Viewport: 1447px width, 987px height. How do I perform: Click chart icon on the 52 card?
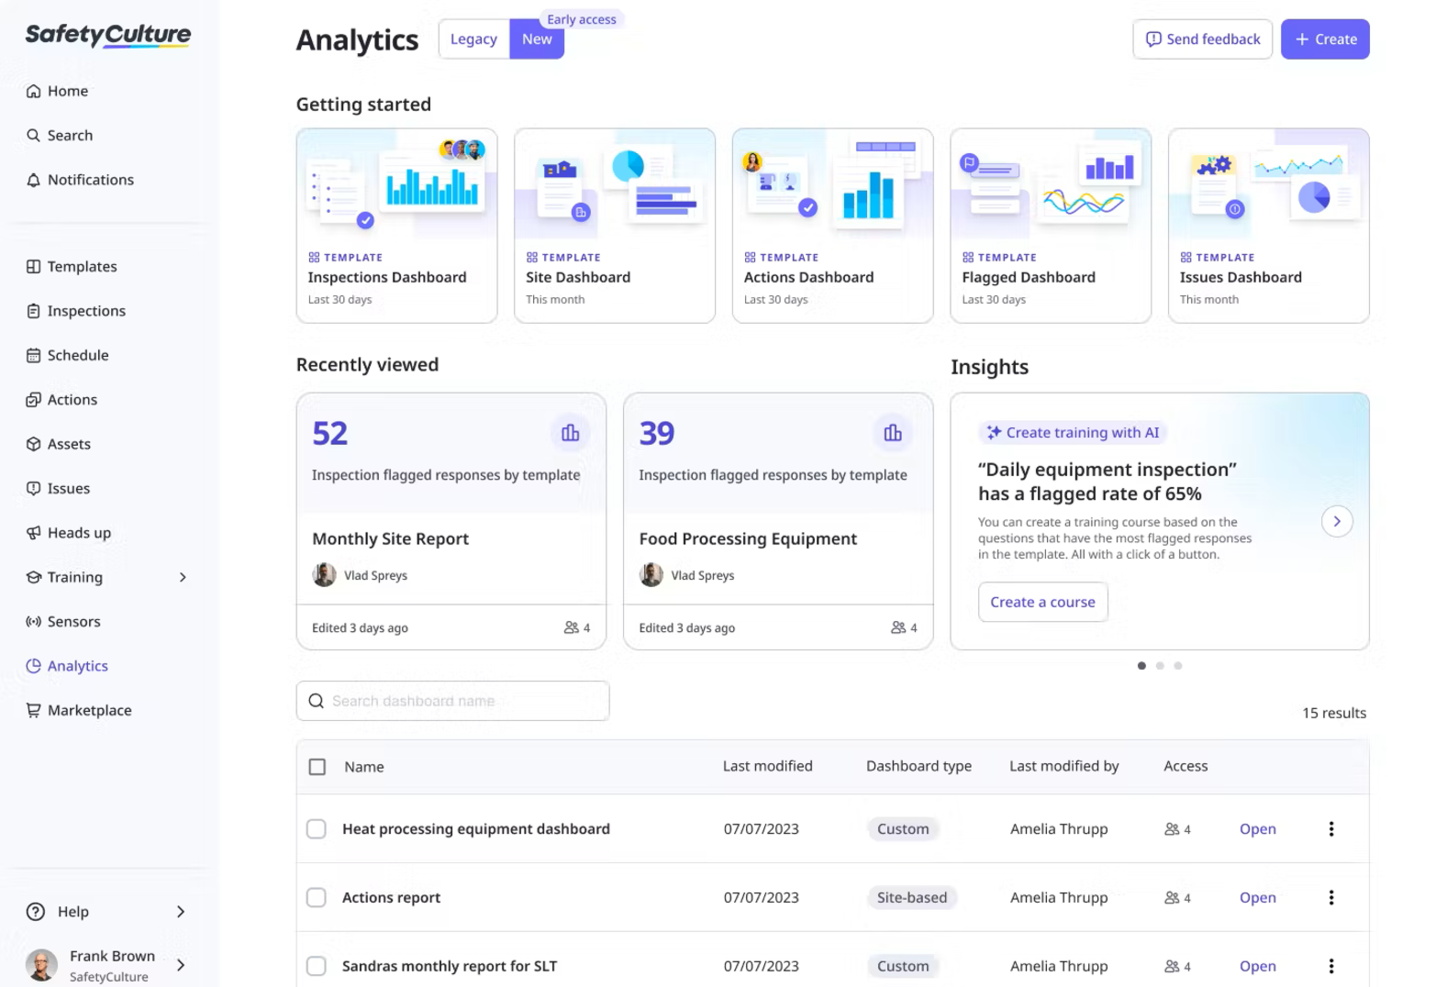(x=570, y=433)
